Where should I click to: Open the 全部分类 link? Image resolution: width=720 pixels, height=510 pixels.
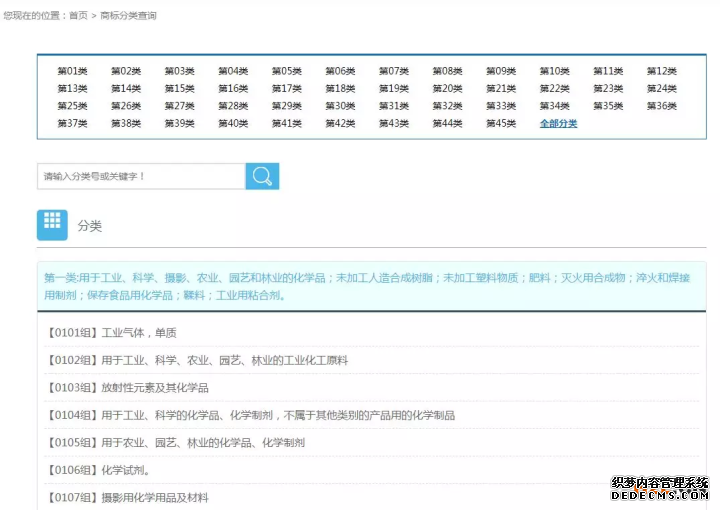click(558, 124)
